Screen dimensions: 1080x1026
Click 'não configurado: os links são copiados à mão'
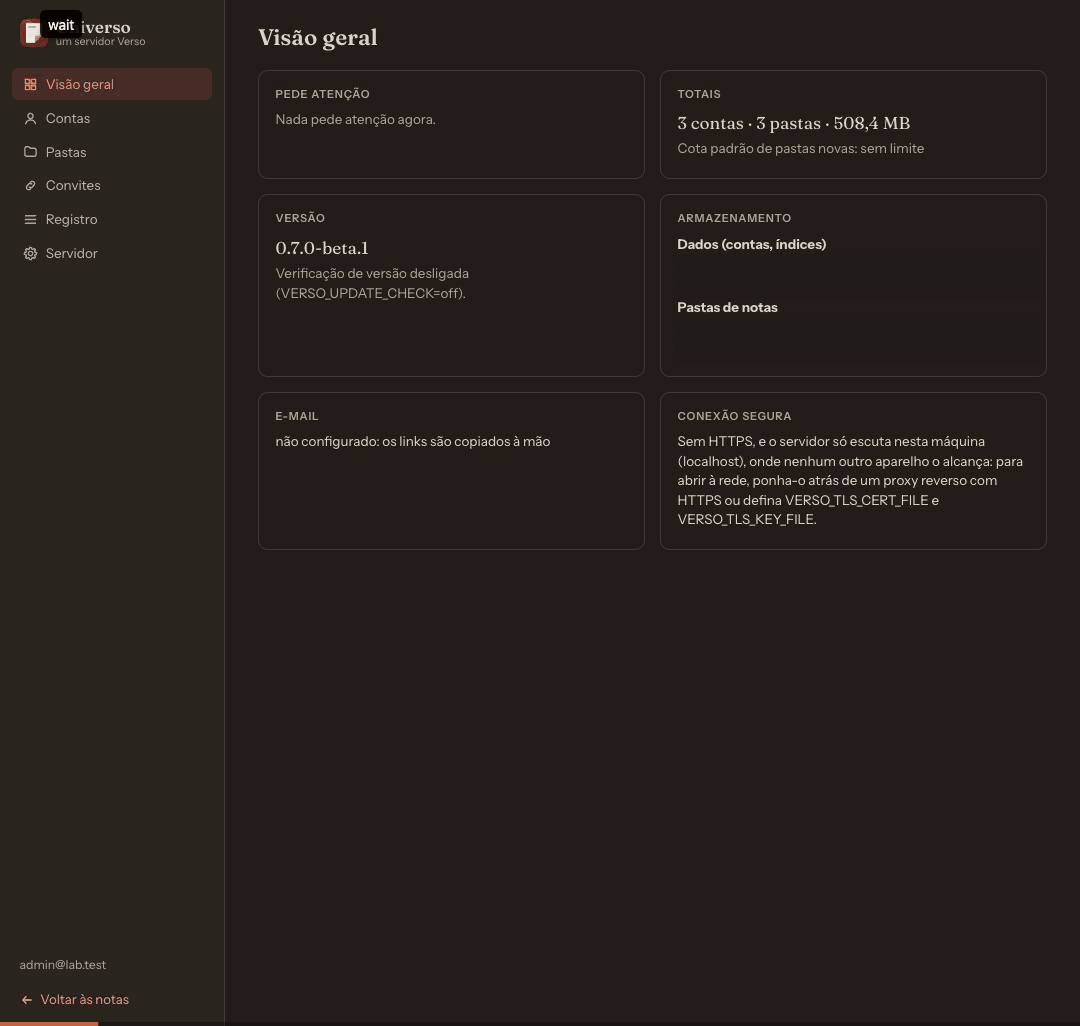point(413,441)
